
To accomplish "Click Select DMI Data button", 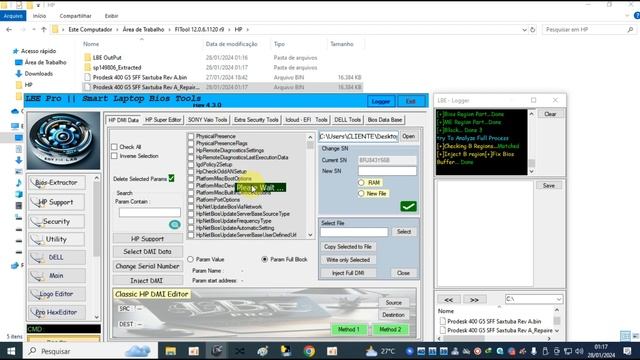I will pyautogui.click(x=147, y=252).
